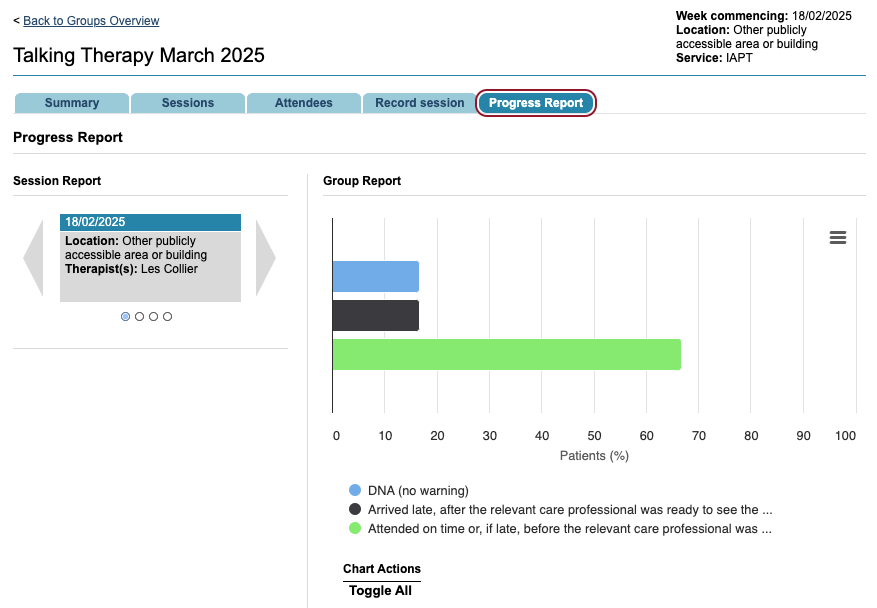Follow the Back to Groups Overview link
Screen dimensions: 877x608
pos(91,21)
